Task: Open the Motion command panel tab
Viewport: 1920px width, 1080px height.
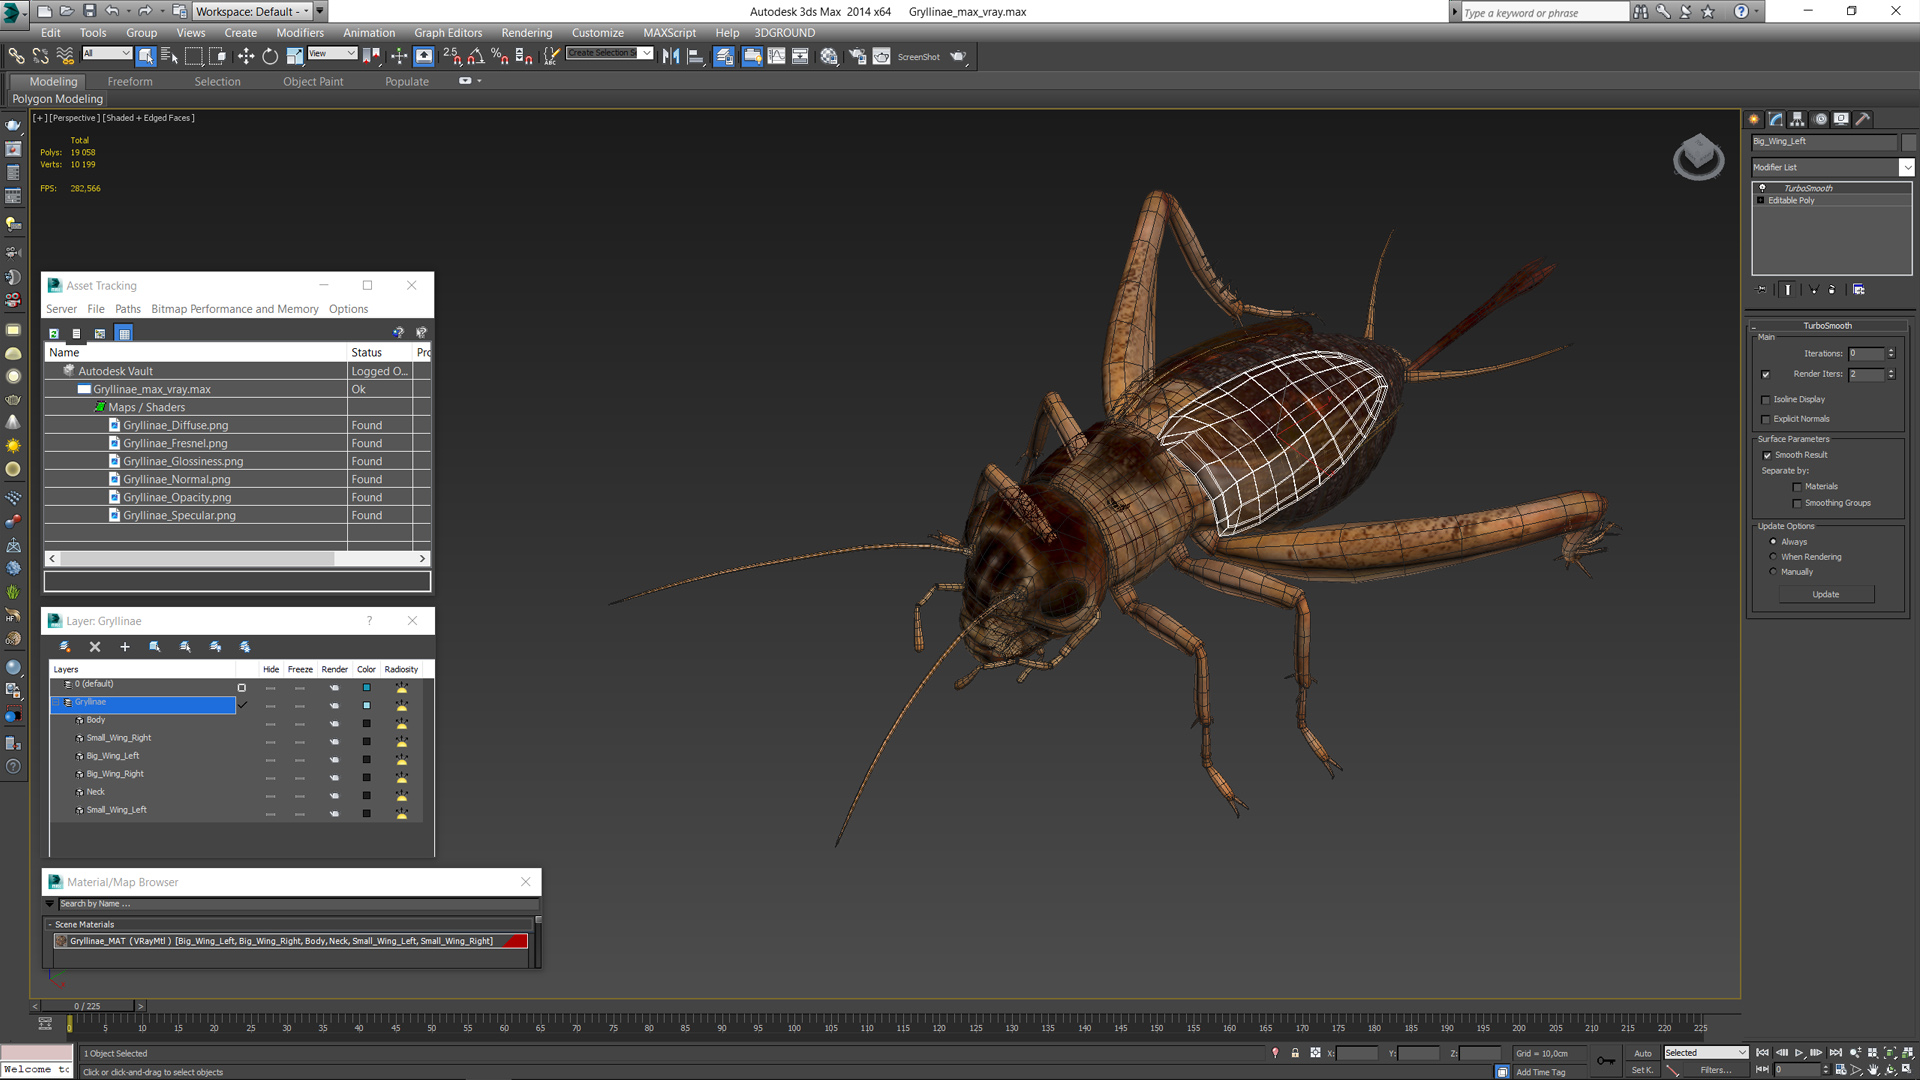Action: 1820,119
